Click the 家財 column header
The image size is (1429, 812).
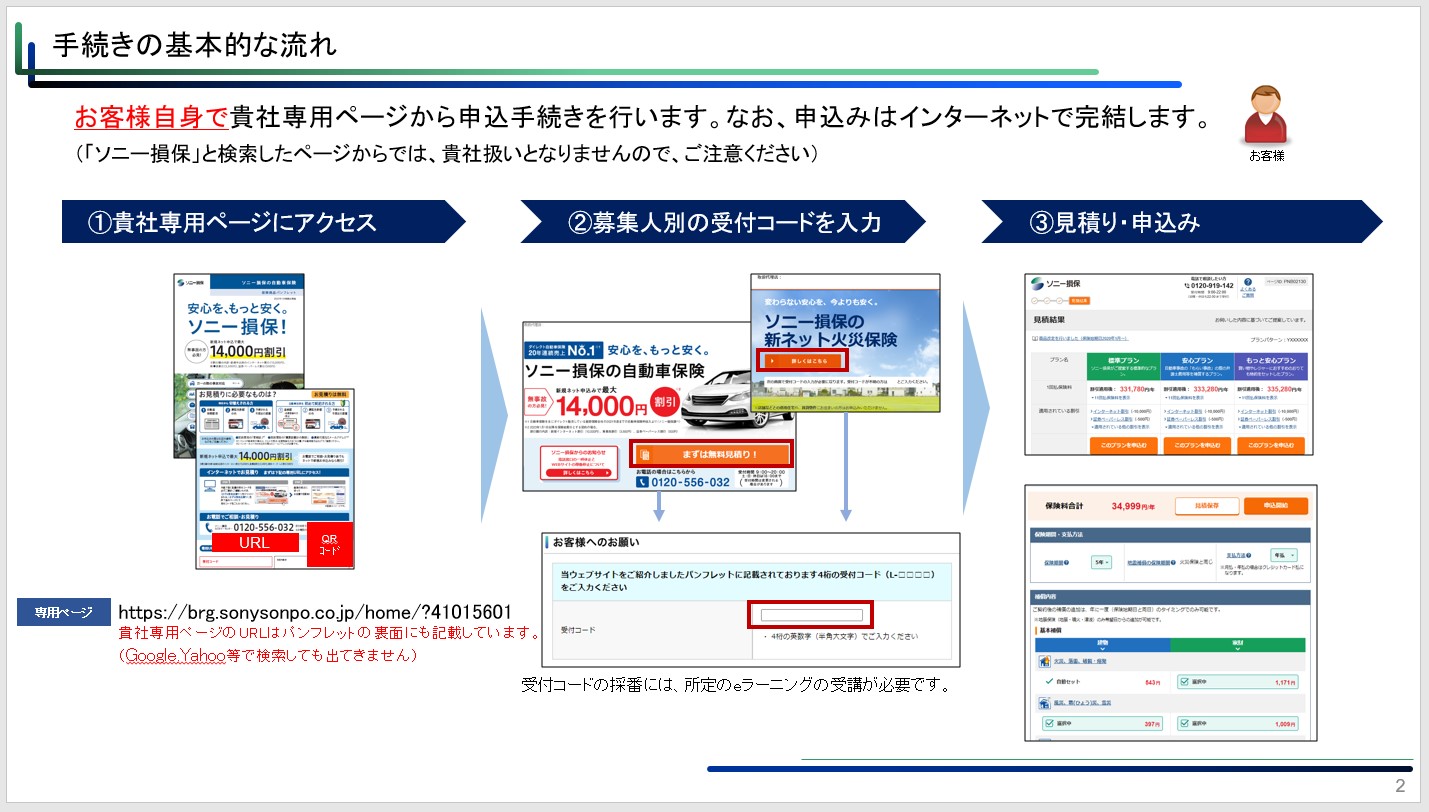[1238, 645]
